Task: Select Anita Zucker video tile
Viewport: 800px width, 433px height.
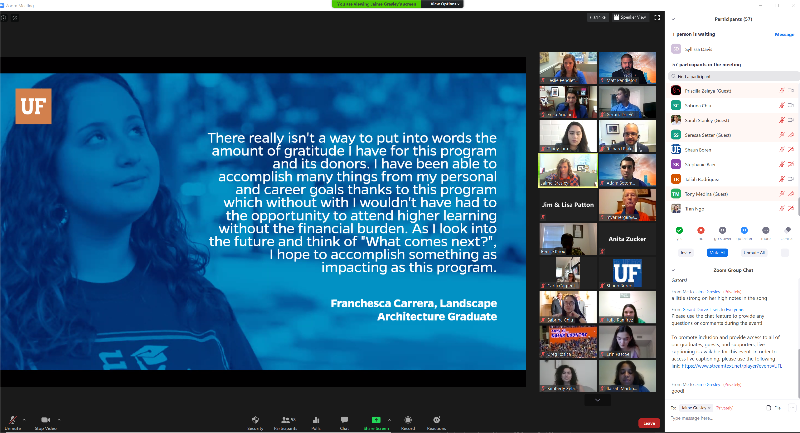Action: (x=627, y=239)
